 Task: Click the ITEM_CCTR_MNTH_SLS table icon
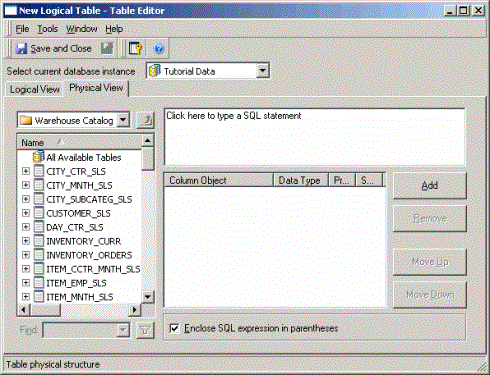39,269
